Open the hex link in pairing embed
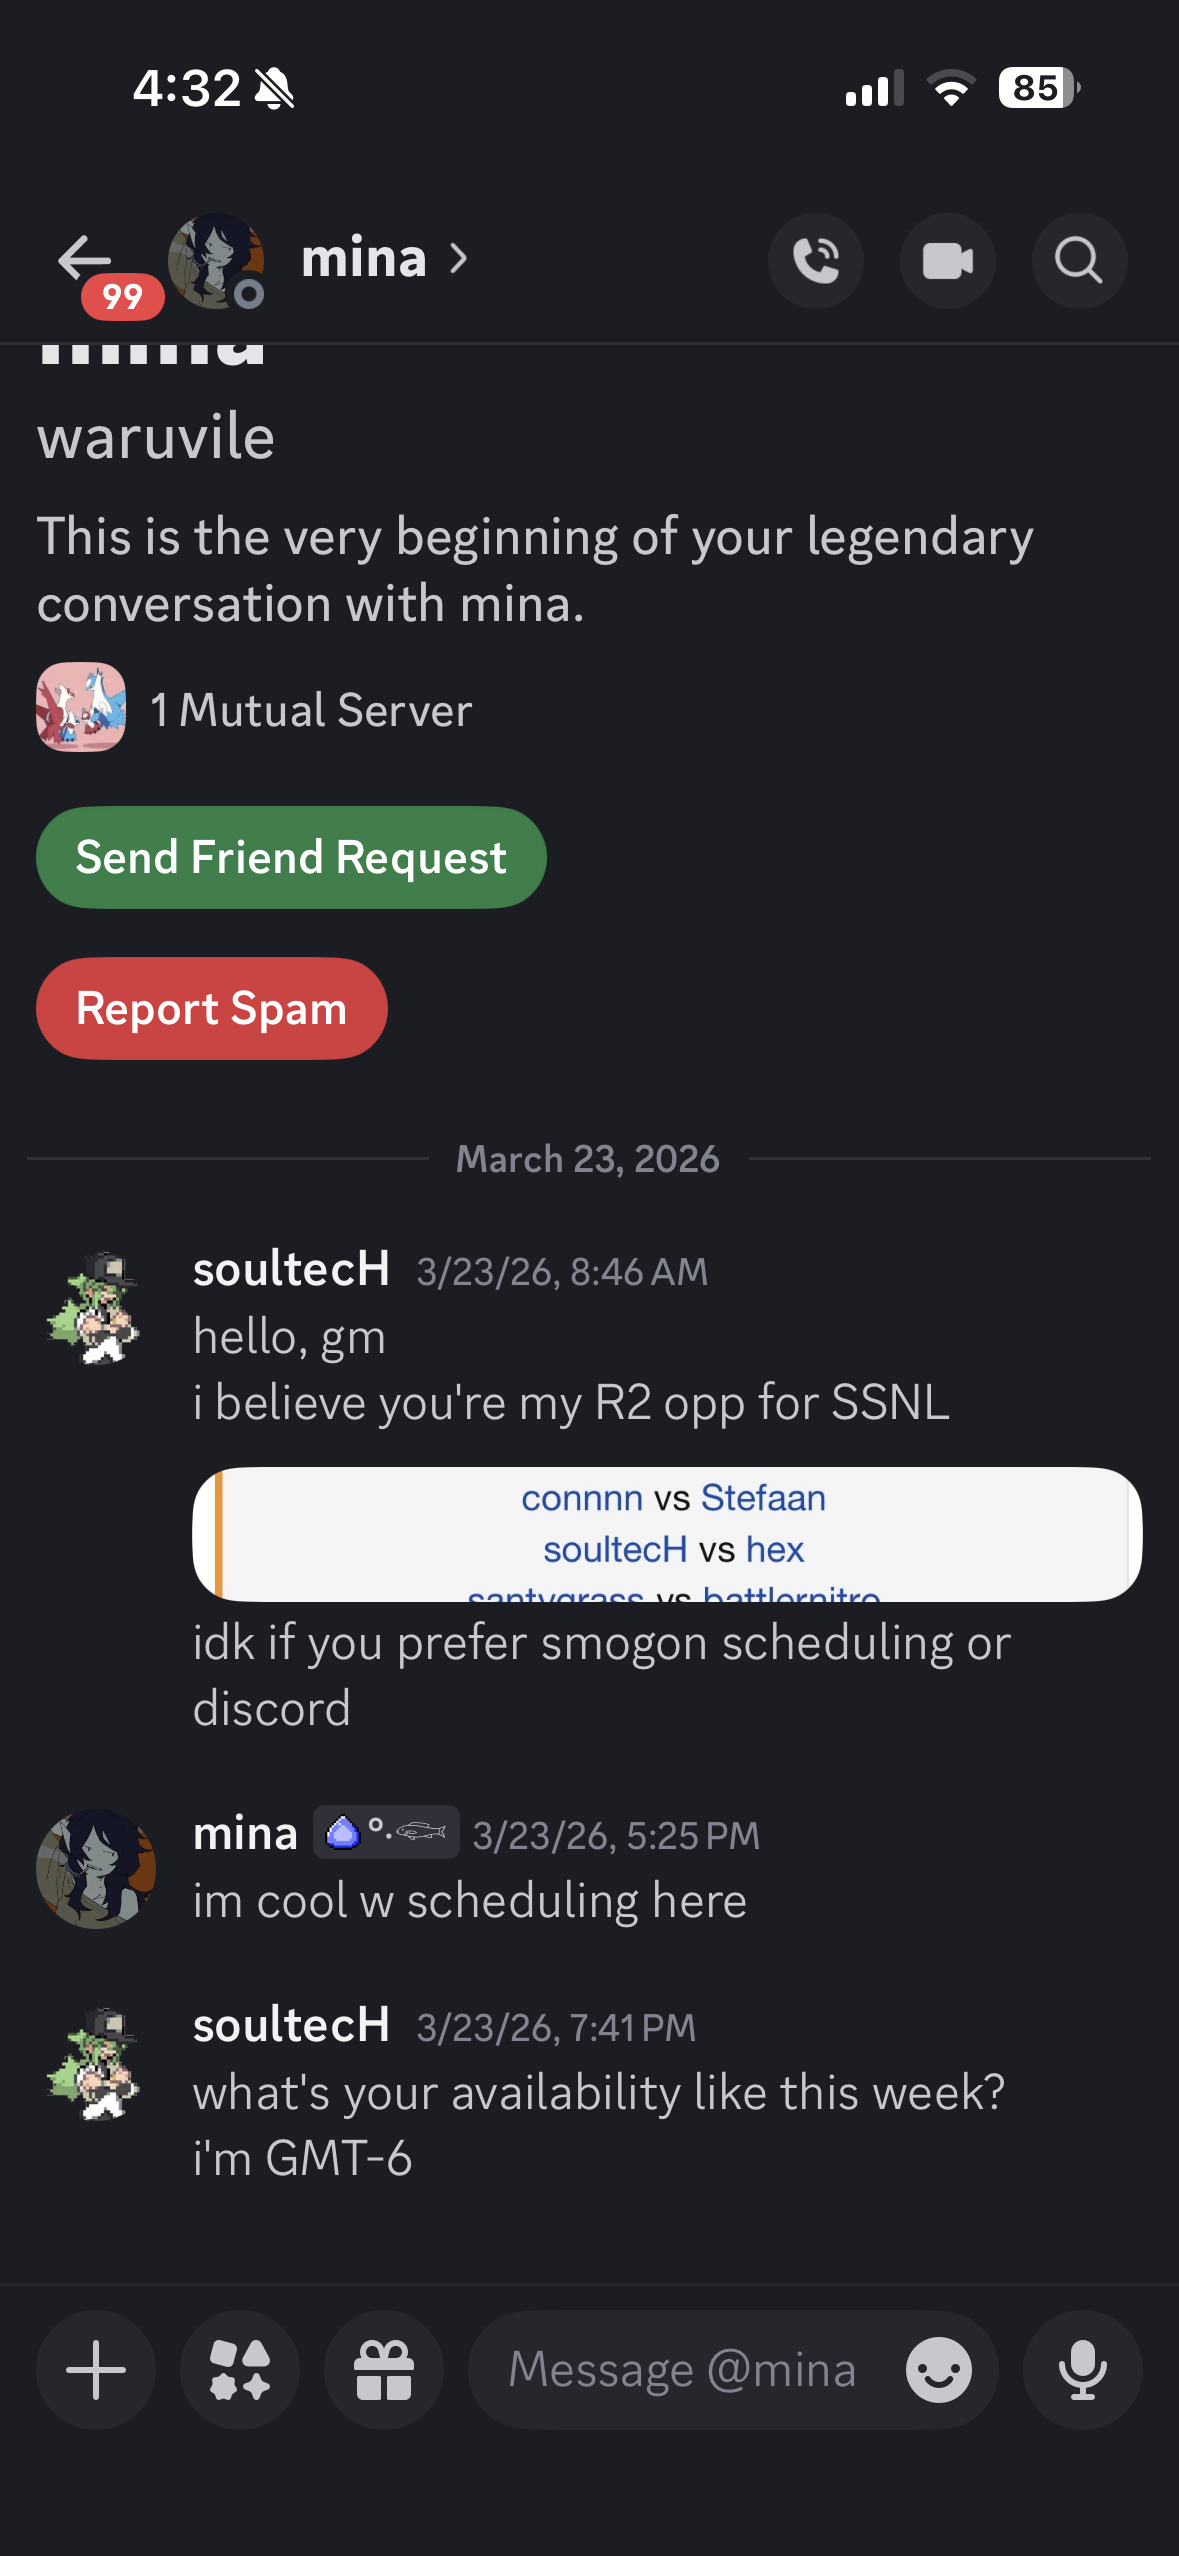 pyautogui.click(x=774, y=1549)
